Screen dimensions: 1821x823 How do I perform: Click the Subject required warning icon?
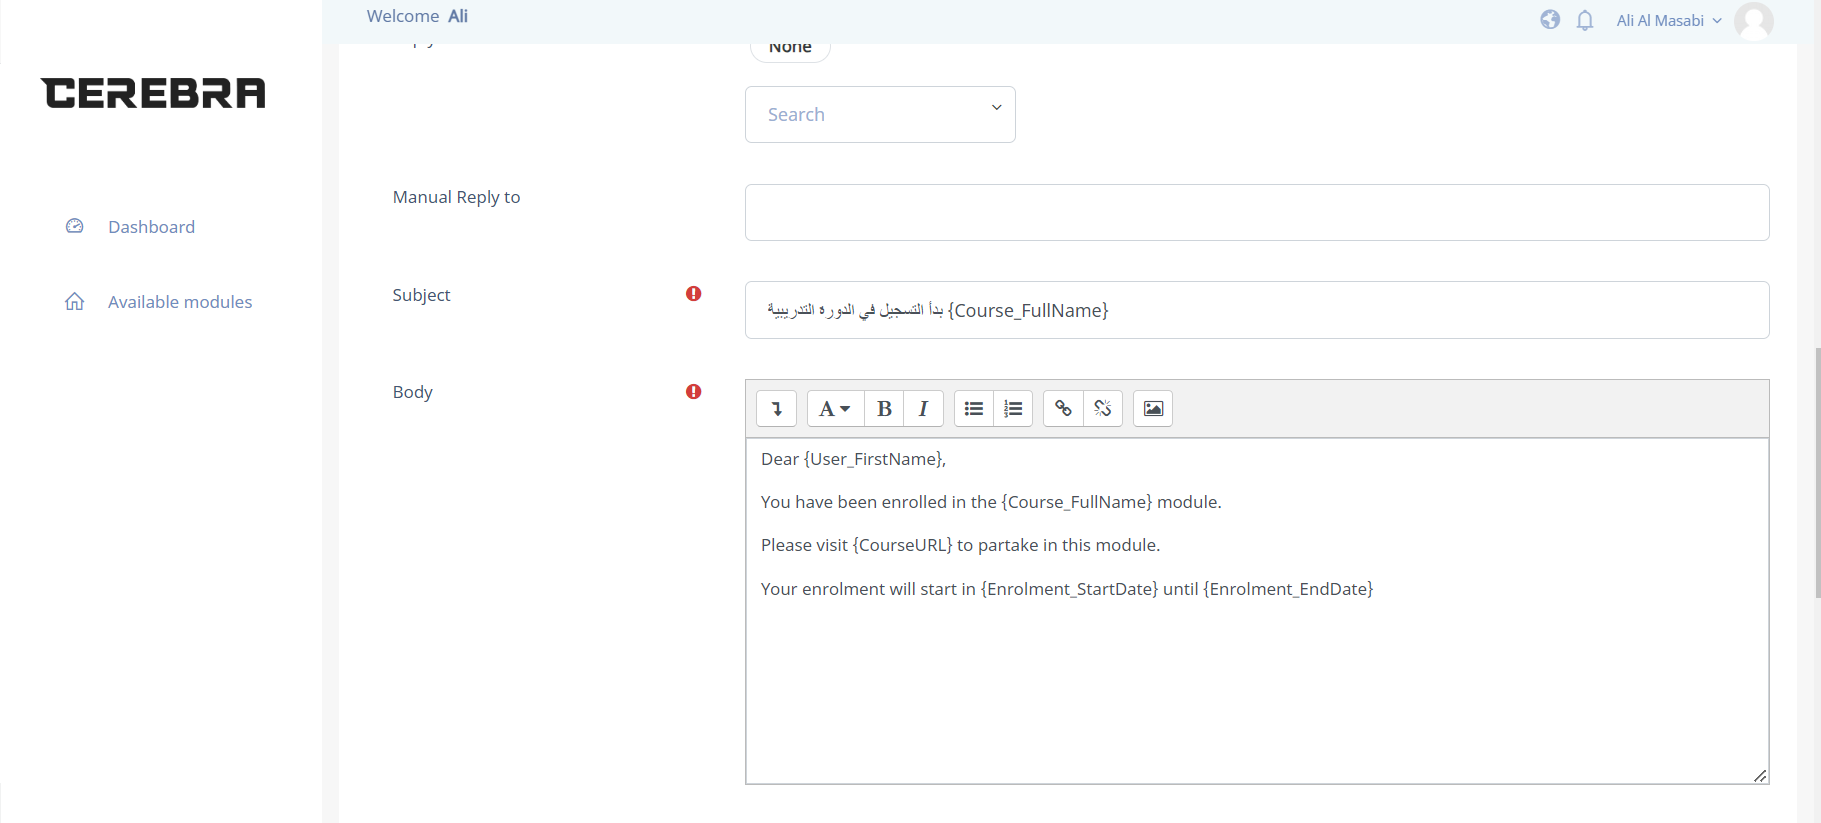click(x=693, y=293)
